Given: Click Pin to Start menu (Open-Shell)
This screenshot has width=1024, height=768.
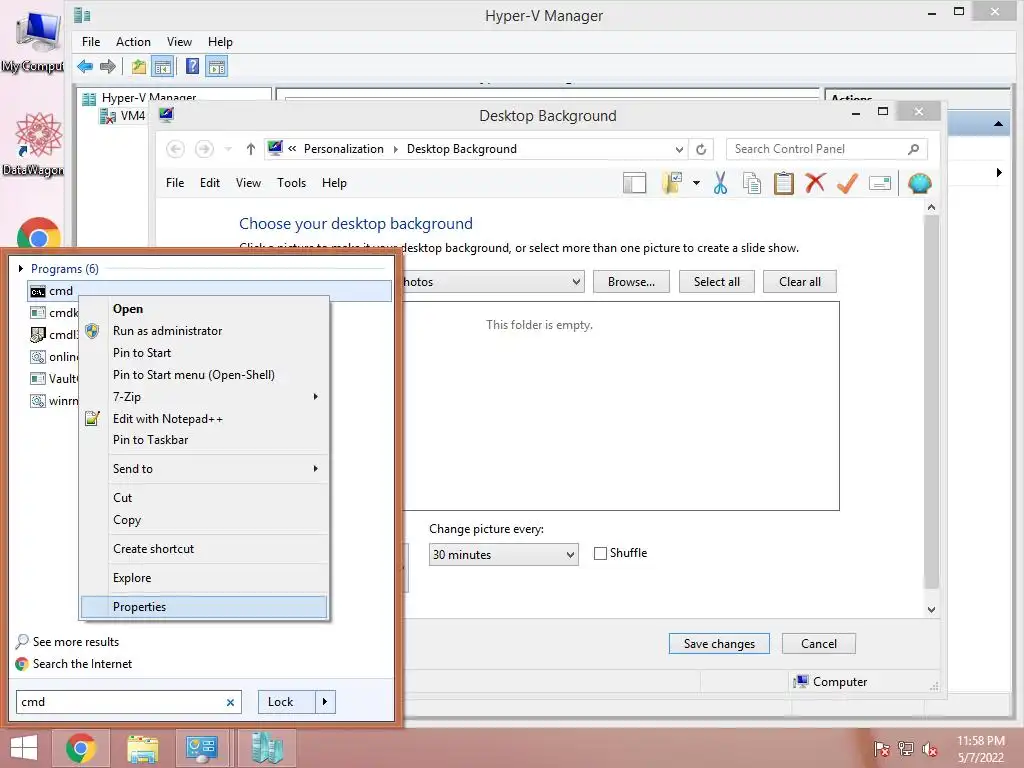Looking at the screenshot, I should pyautogui.click(x=204, y=374).
